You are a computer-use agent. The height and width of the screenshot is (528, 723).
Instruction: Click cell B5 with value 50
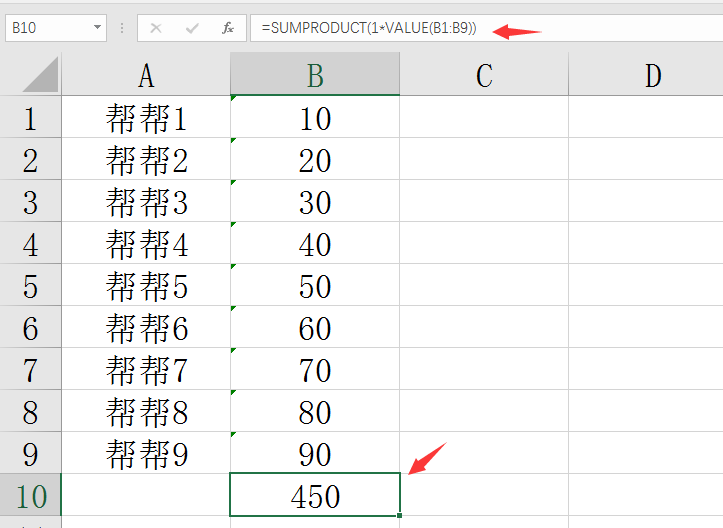315,285
